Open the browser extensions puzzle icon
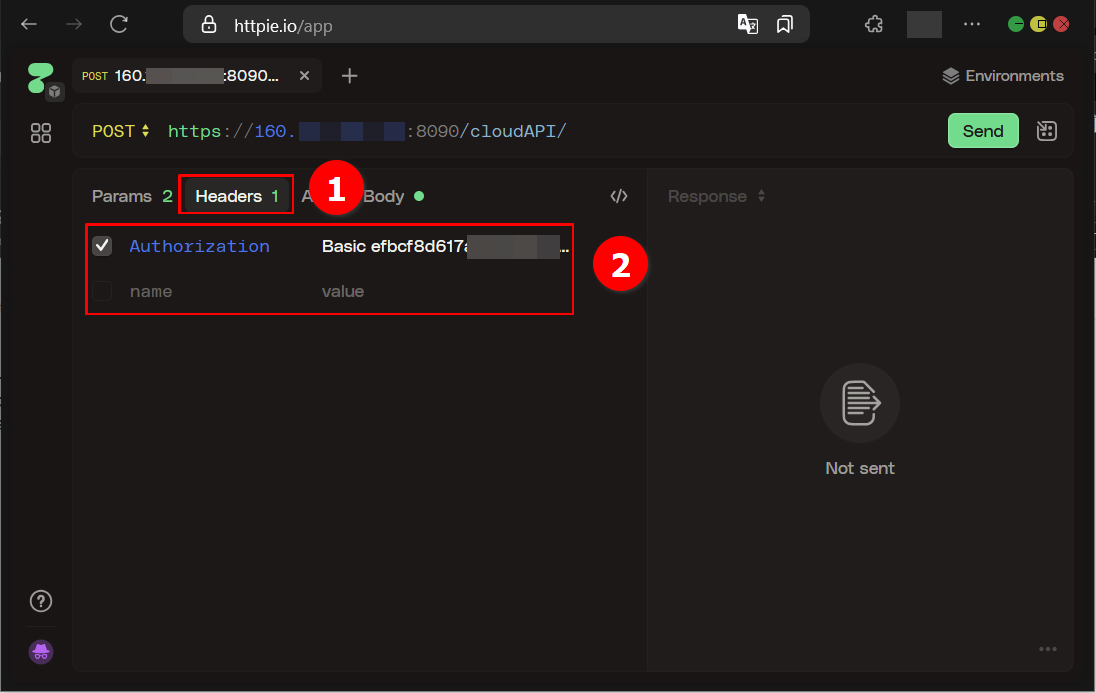Image resolution: width=1096 pixels, height=693 pixels. click(x=874, y=24)
